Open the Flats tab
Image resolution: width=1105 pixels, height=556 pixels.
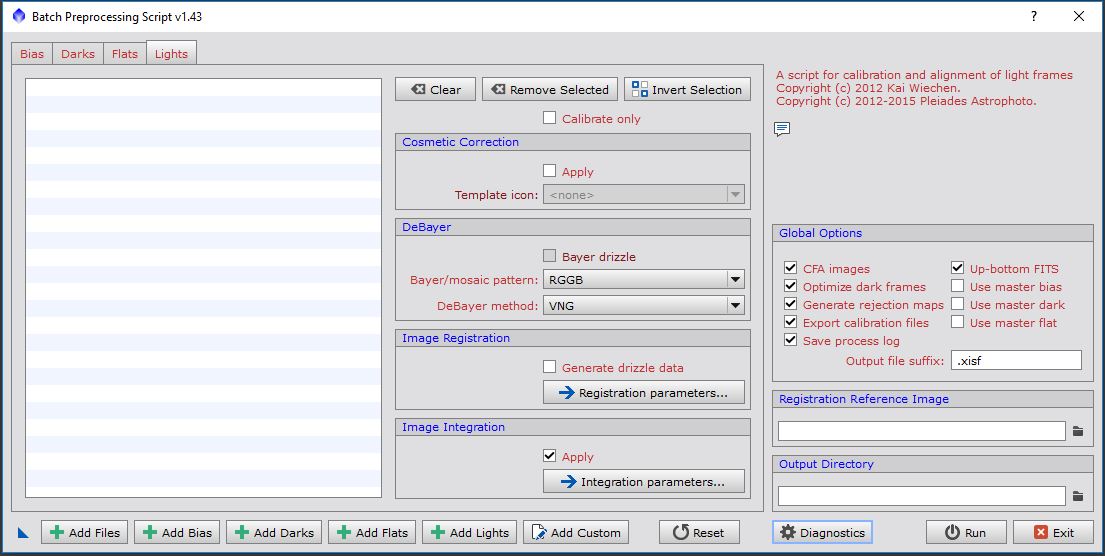(x=125, y=54)
